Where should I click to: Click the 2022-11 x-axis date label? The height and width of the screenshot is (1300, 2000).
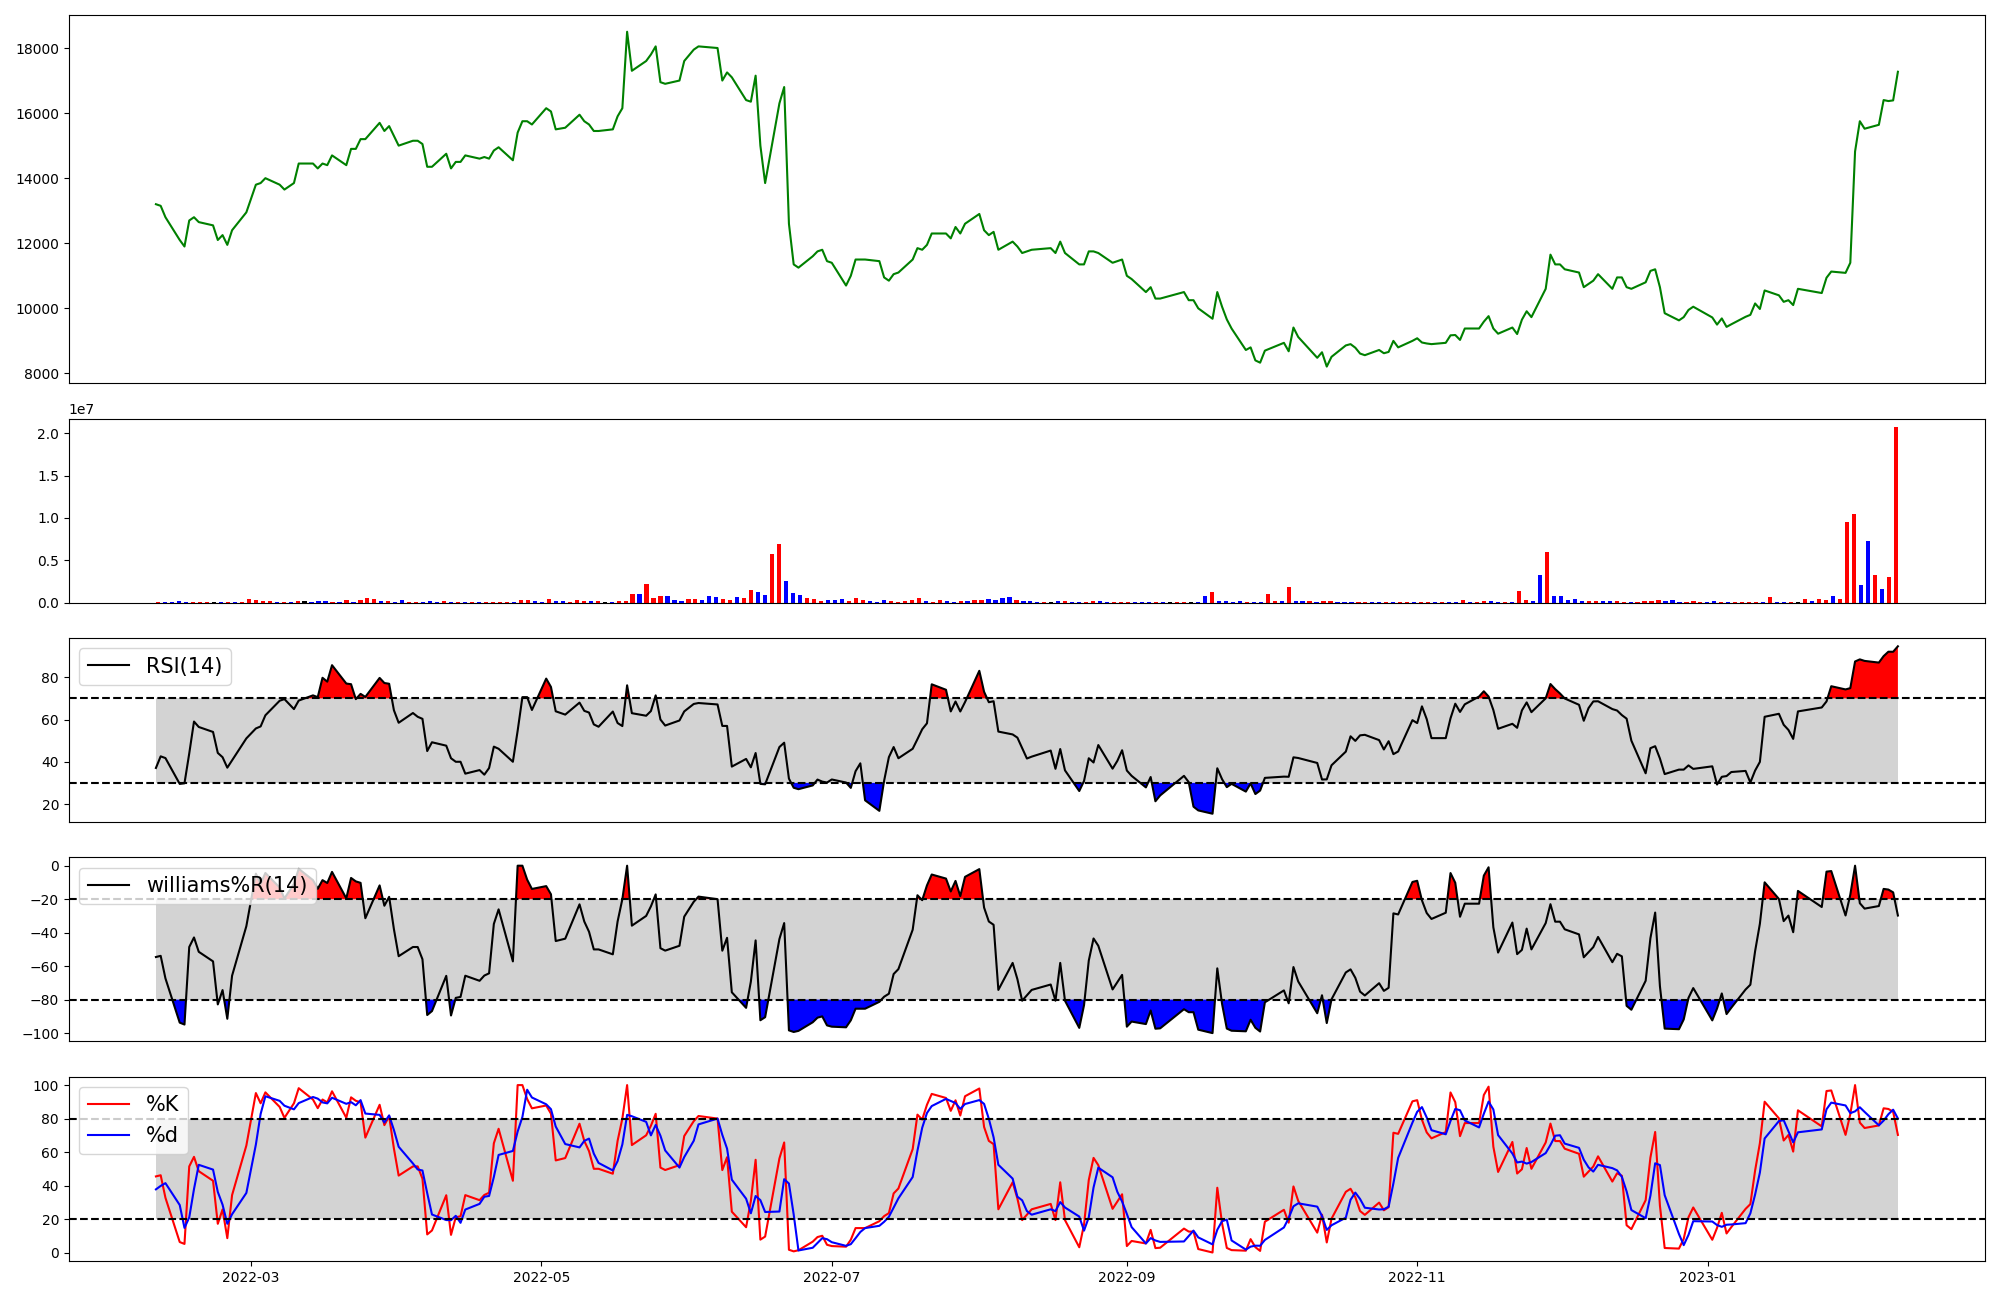click(1417, 1277)
